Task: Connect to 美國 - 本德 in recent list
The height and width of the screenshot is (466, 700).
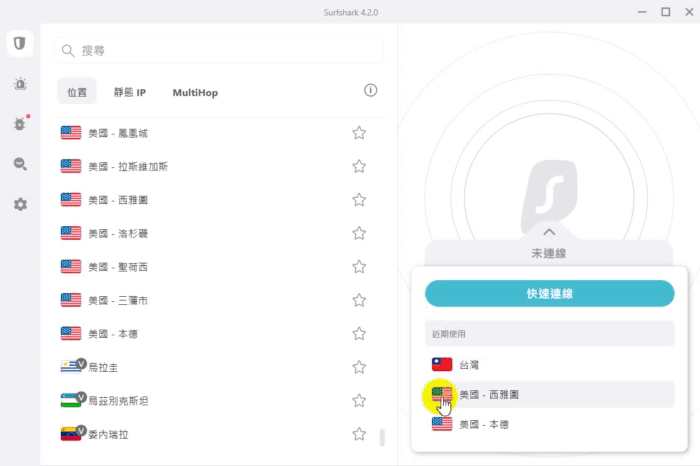Action: 550,424
